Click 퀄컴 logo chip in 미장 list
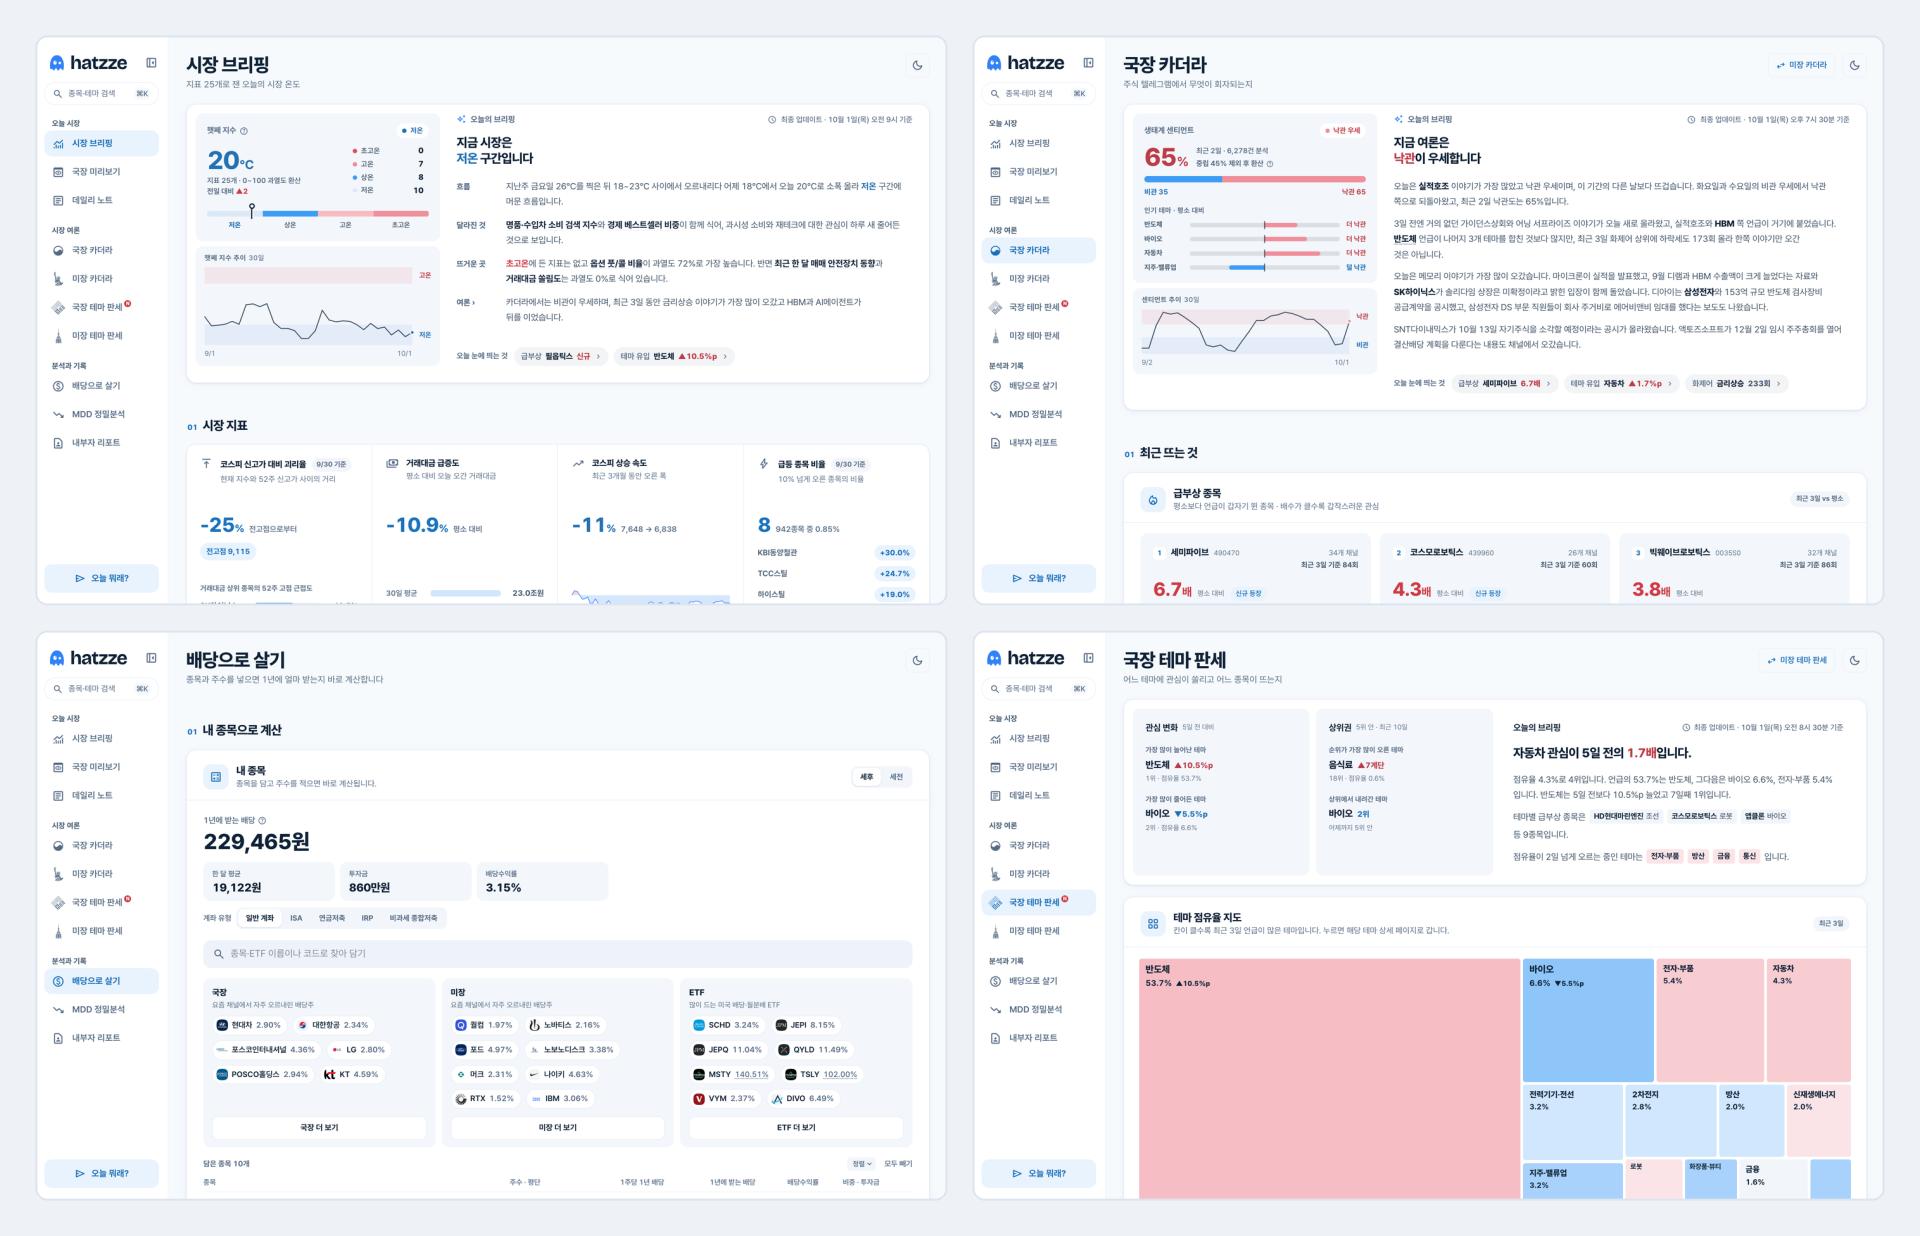 click(x=483, y=1025)
